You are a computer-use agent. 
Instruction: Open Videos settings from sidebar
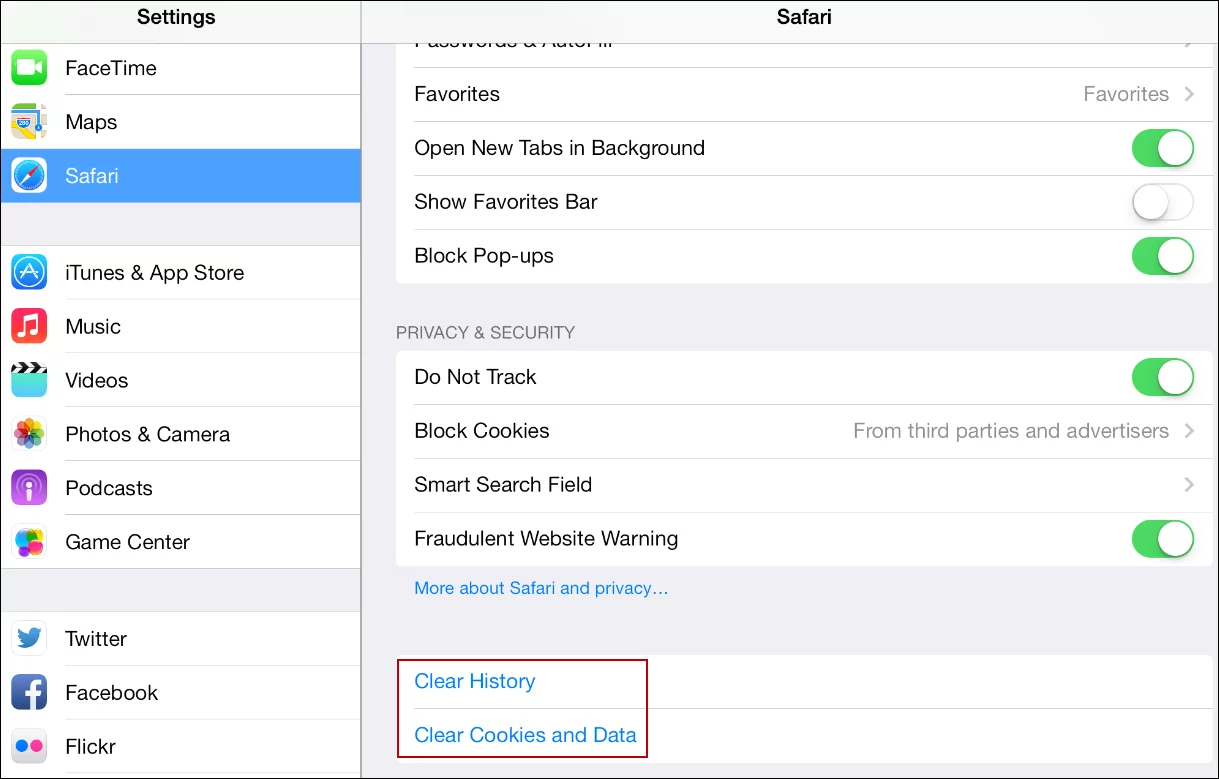point(96,380)
